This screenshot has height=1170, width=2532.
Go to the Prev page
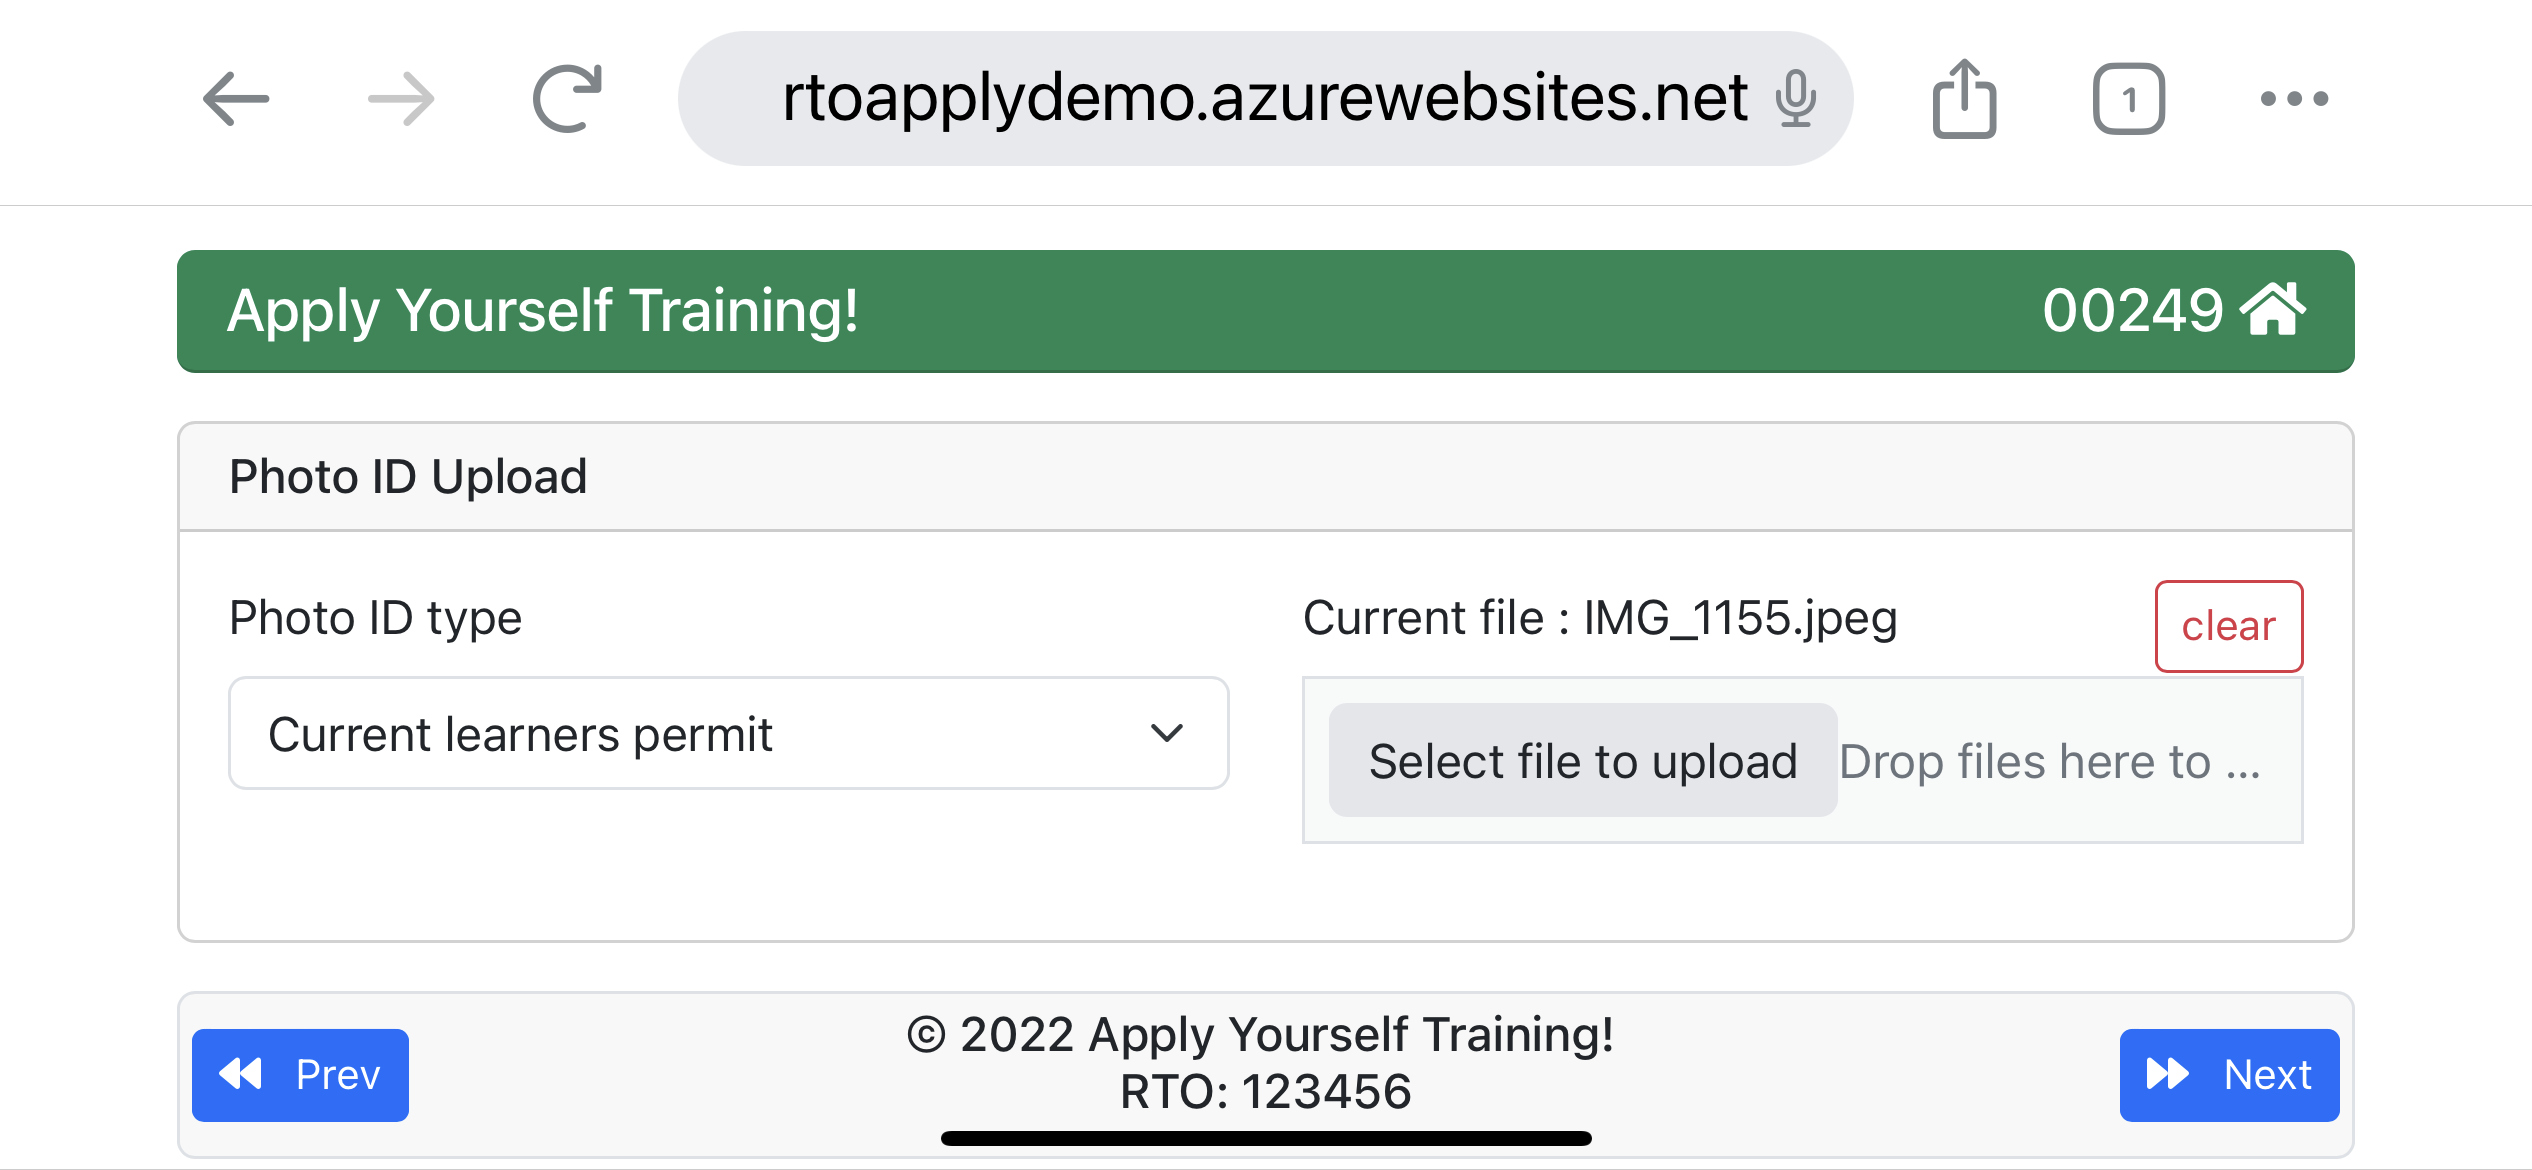pyautogui.click(x=300, y=1075)
